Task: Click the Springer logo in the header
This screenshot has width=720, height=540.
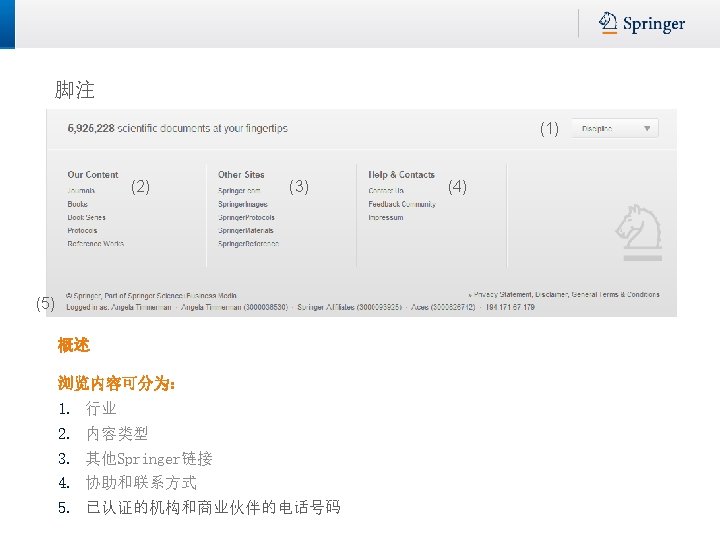Action: tap(641, 23)
